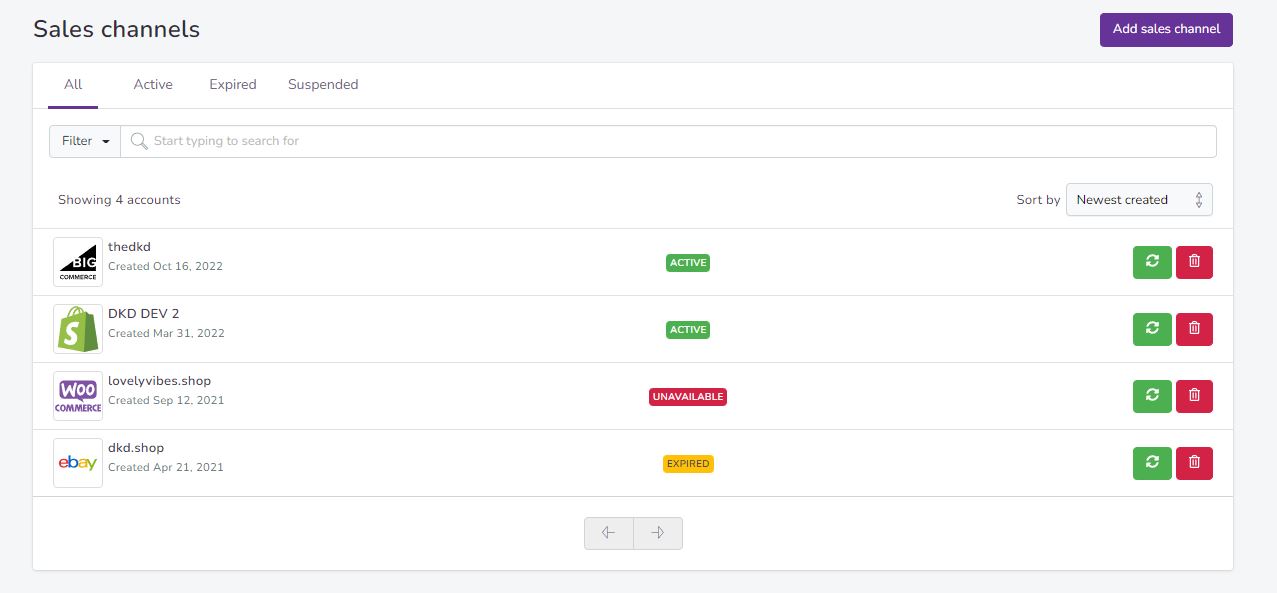Click 'Showing 4 accounts' text
The width and height of the screenshot is (1277, 593).
[x=119, y=200]
